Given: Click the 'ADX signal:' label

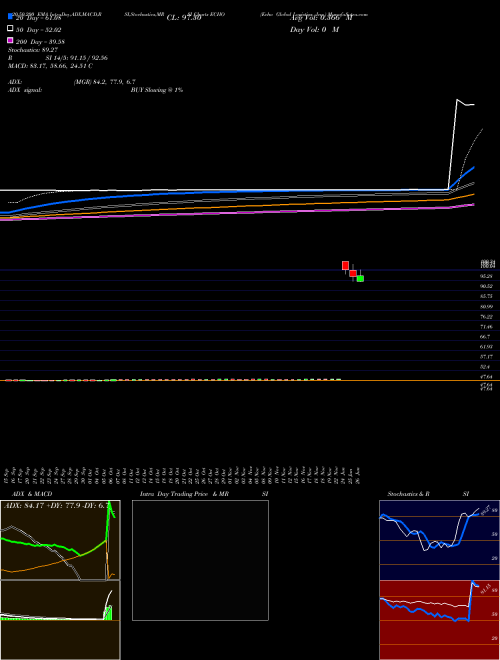Looking at the screenshot, I should (x=25, y=90).
